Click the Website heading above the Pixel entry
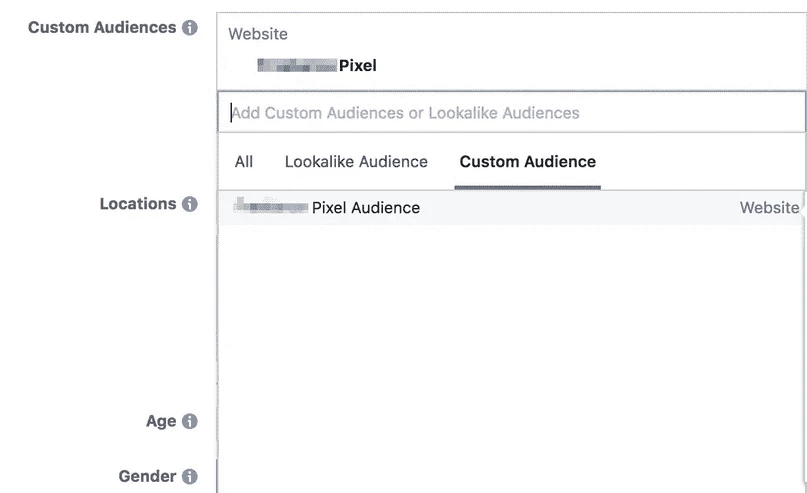The width and height of the screenshot is (807, 493). [x=258, y=34]
